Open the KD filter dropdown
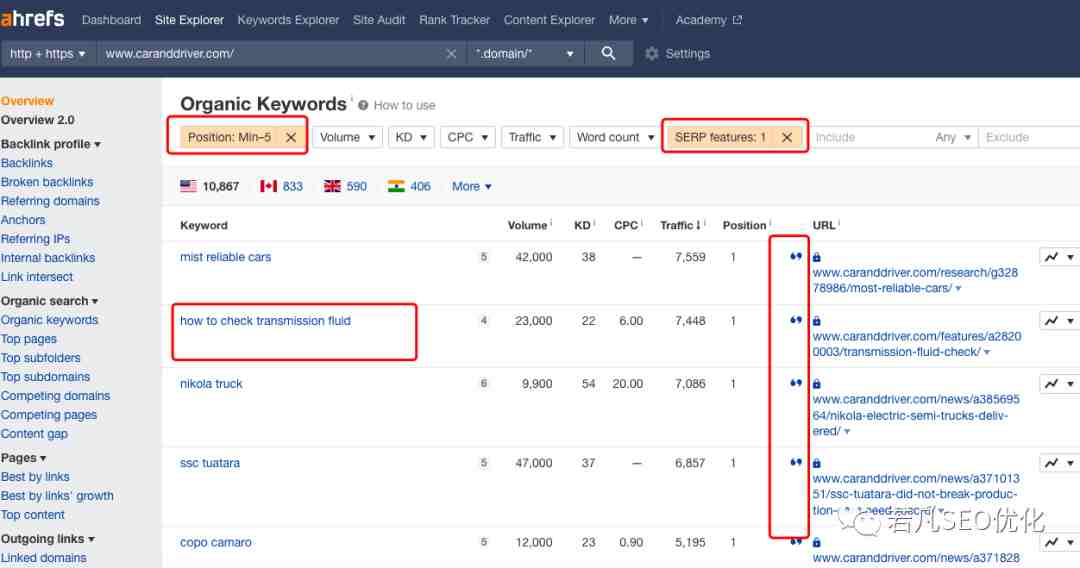This screenshot has height=568, width=1080. click(411, 137)
